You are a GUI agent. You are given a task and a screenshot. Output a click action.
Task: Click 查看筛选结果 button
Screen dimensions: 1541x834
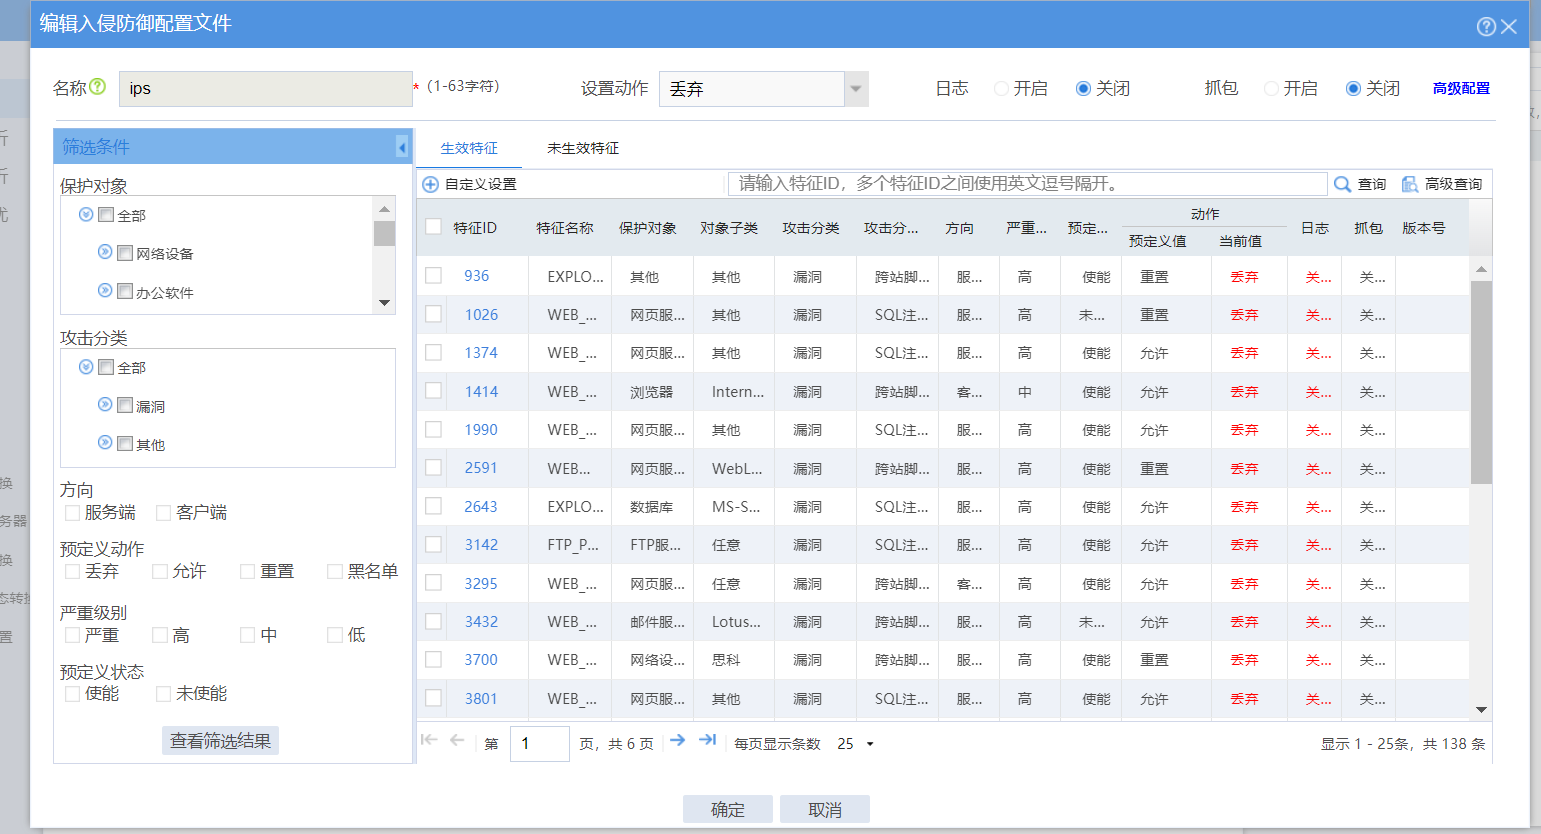tap(220, 741)
